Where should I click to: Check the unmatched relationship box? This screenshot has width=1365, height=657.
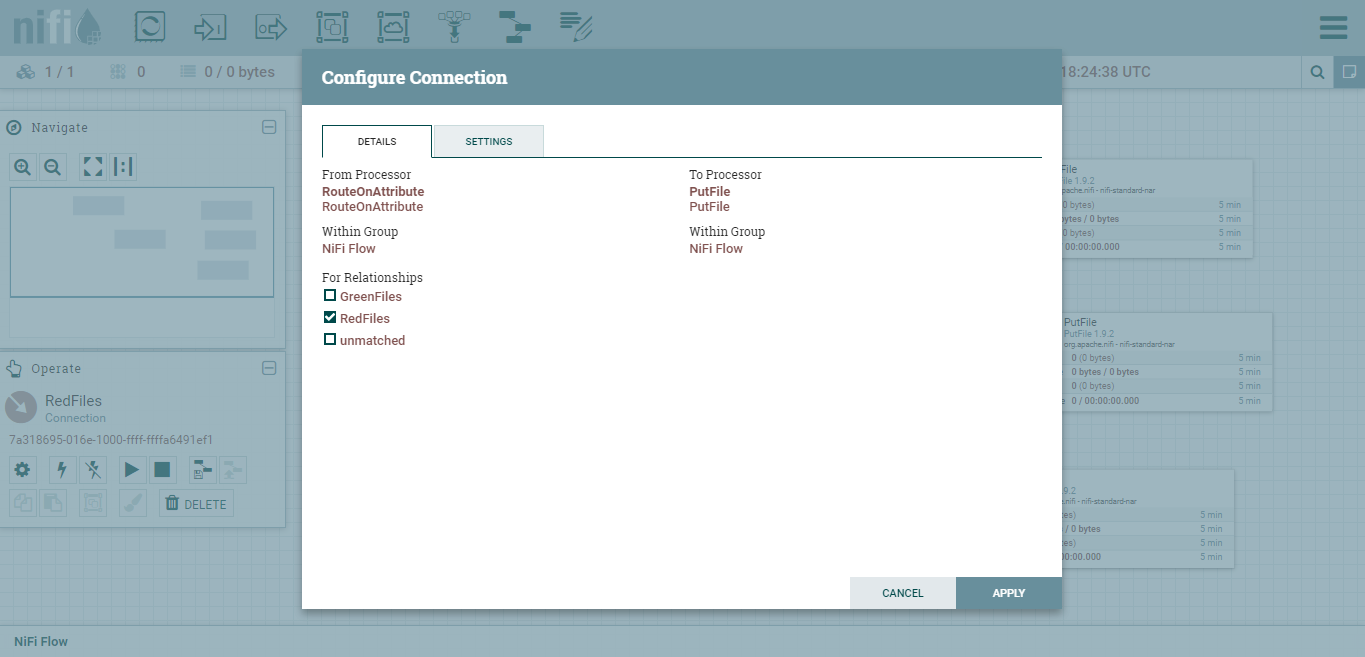click(x=330, y=340)
